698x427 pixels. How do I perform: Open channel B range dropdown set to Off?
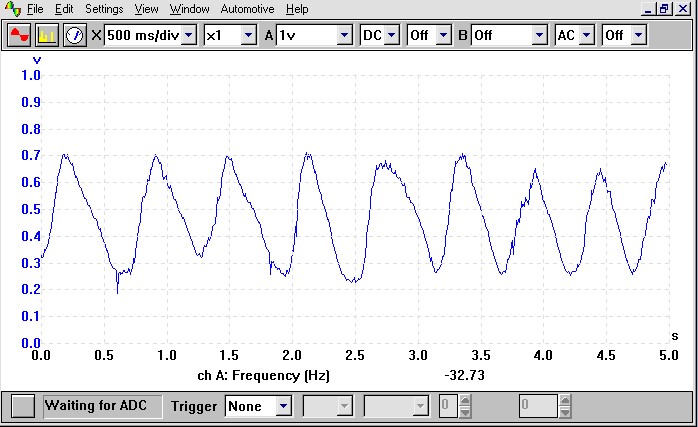pos(539,35)
